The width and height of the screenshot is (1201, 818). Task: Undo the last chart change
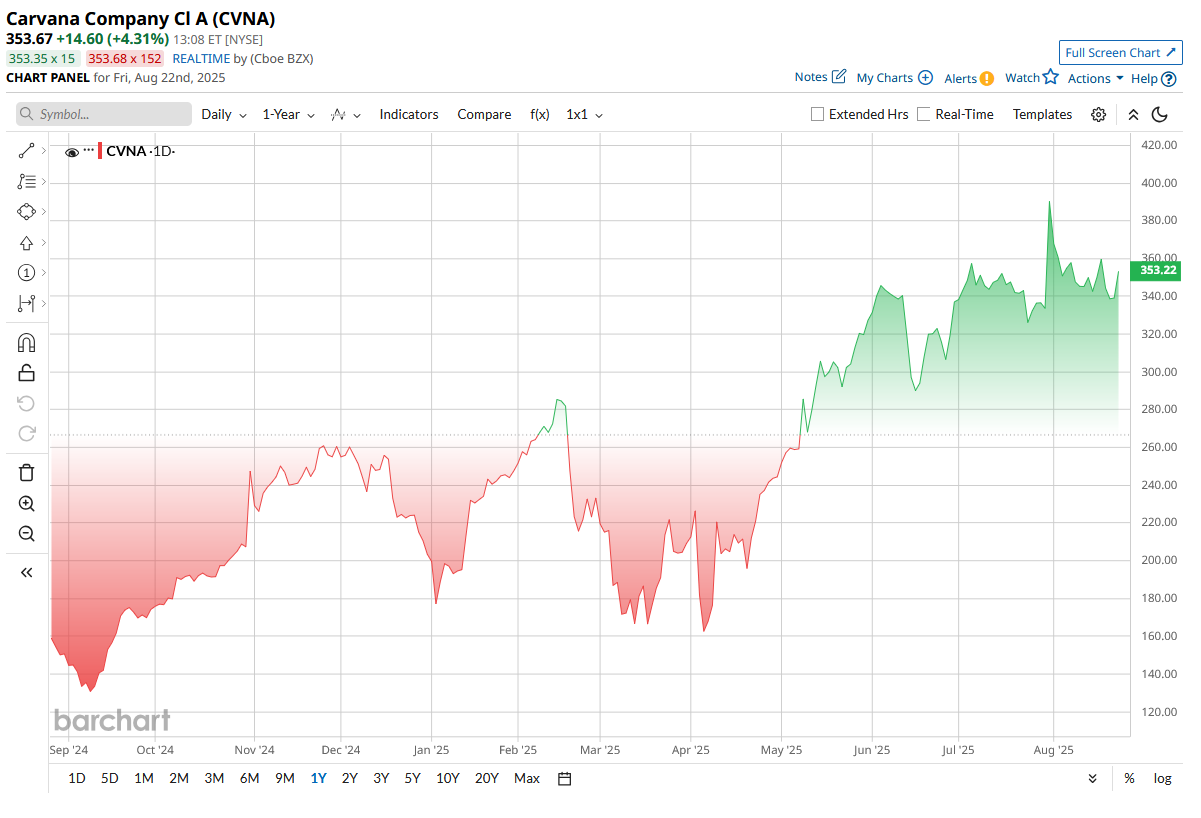click(x=27, y=403)
